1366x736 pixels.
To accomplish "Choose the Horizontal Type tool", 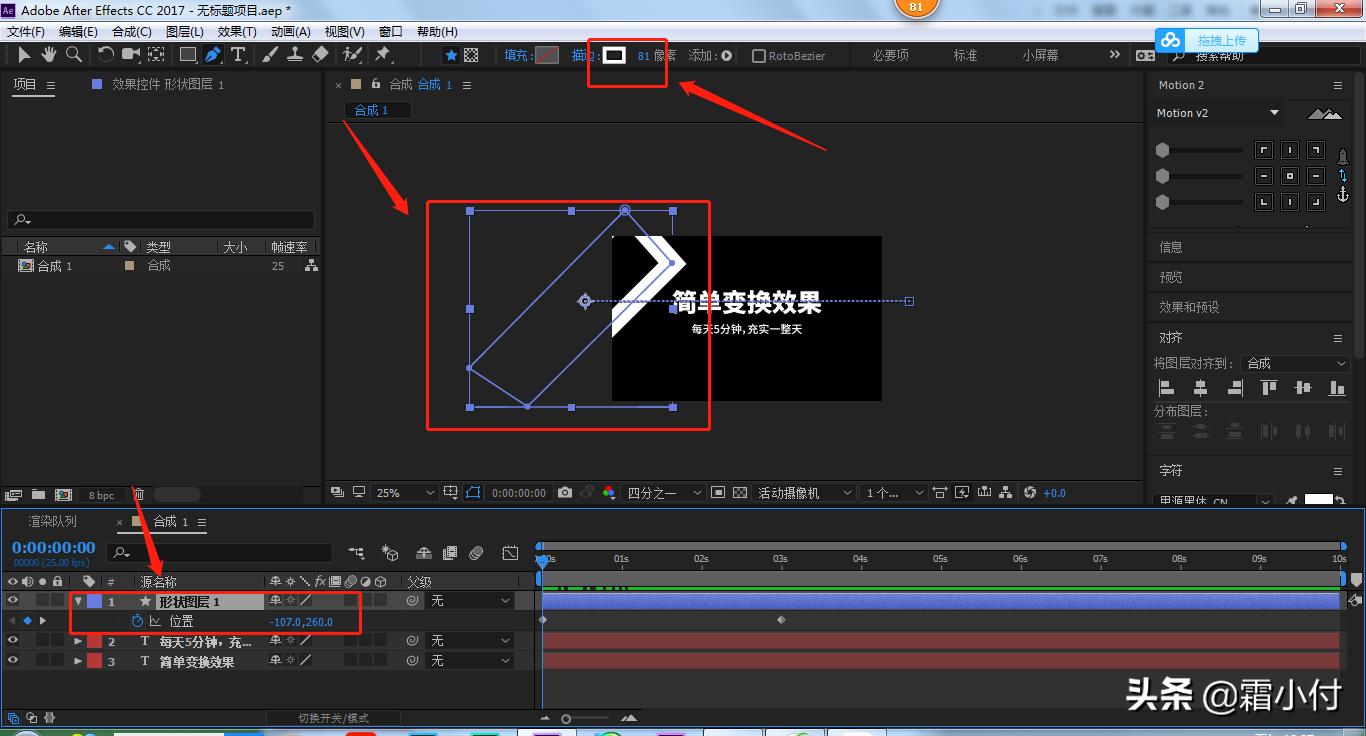I will click(238, 55).
